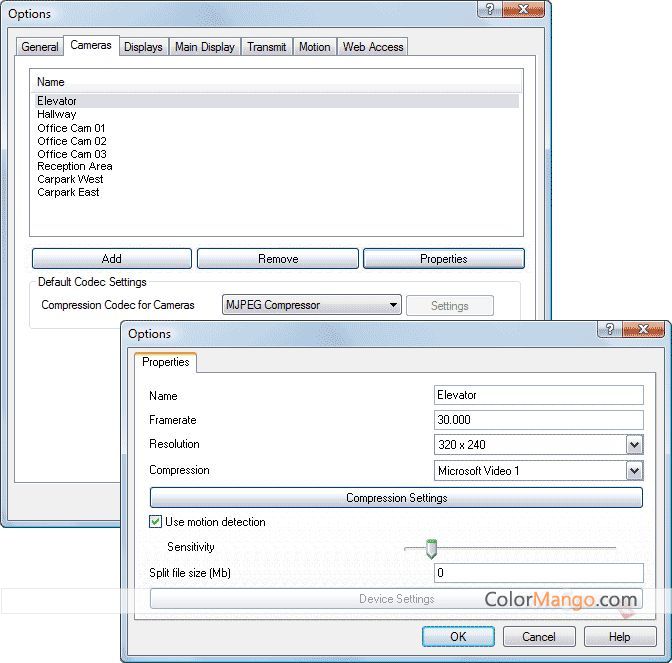The width and height of the screenshot is (672, 663).
Task: Switch to the Main Display tab
Action: pyautogui.click(x=204, y=47)
